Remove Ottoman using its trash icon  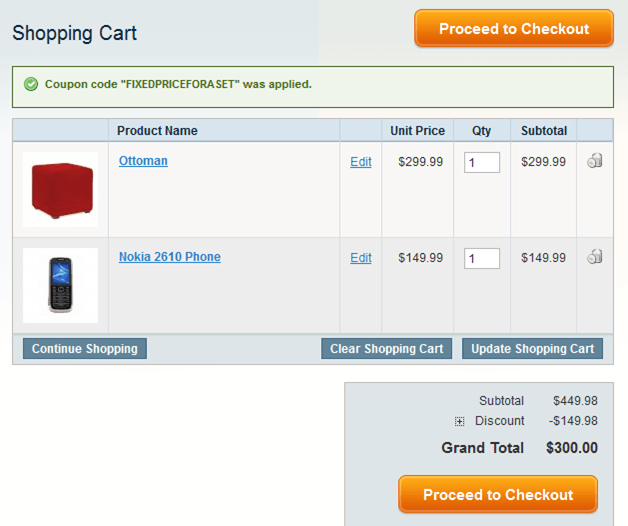[x=594, y=161]
